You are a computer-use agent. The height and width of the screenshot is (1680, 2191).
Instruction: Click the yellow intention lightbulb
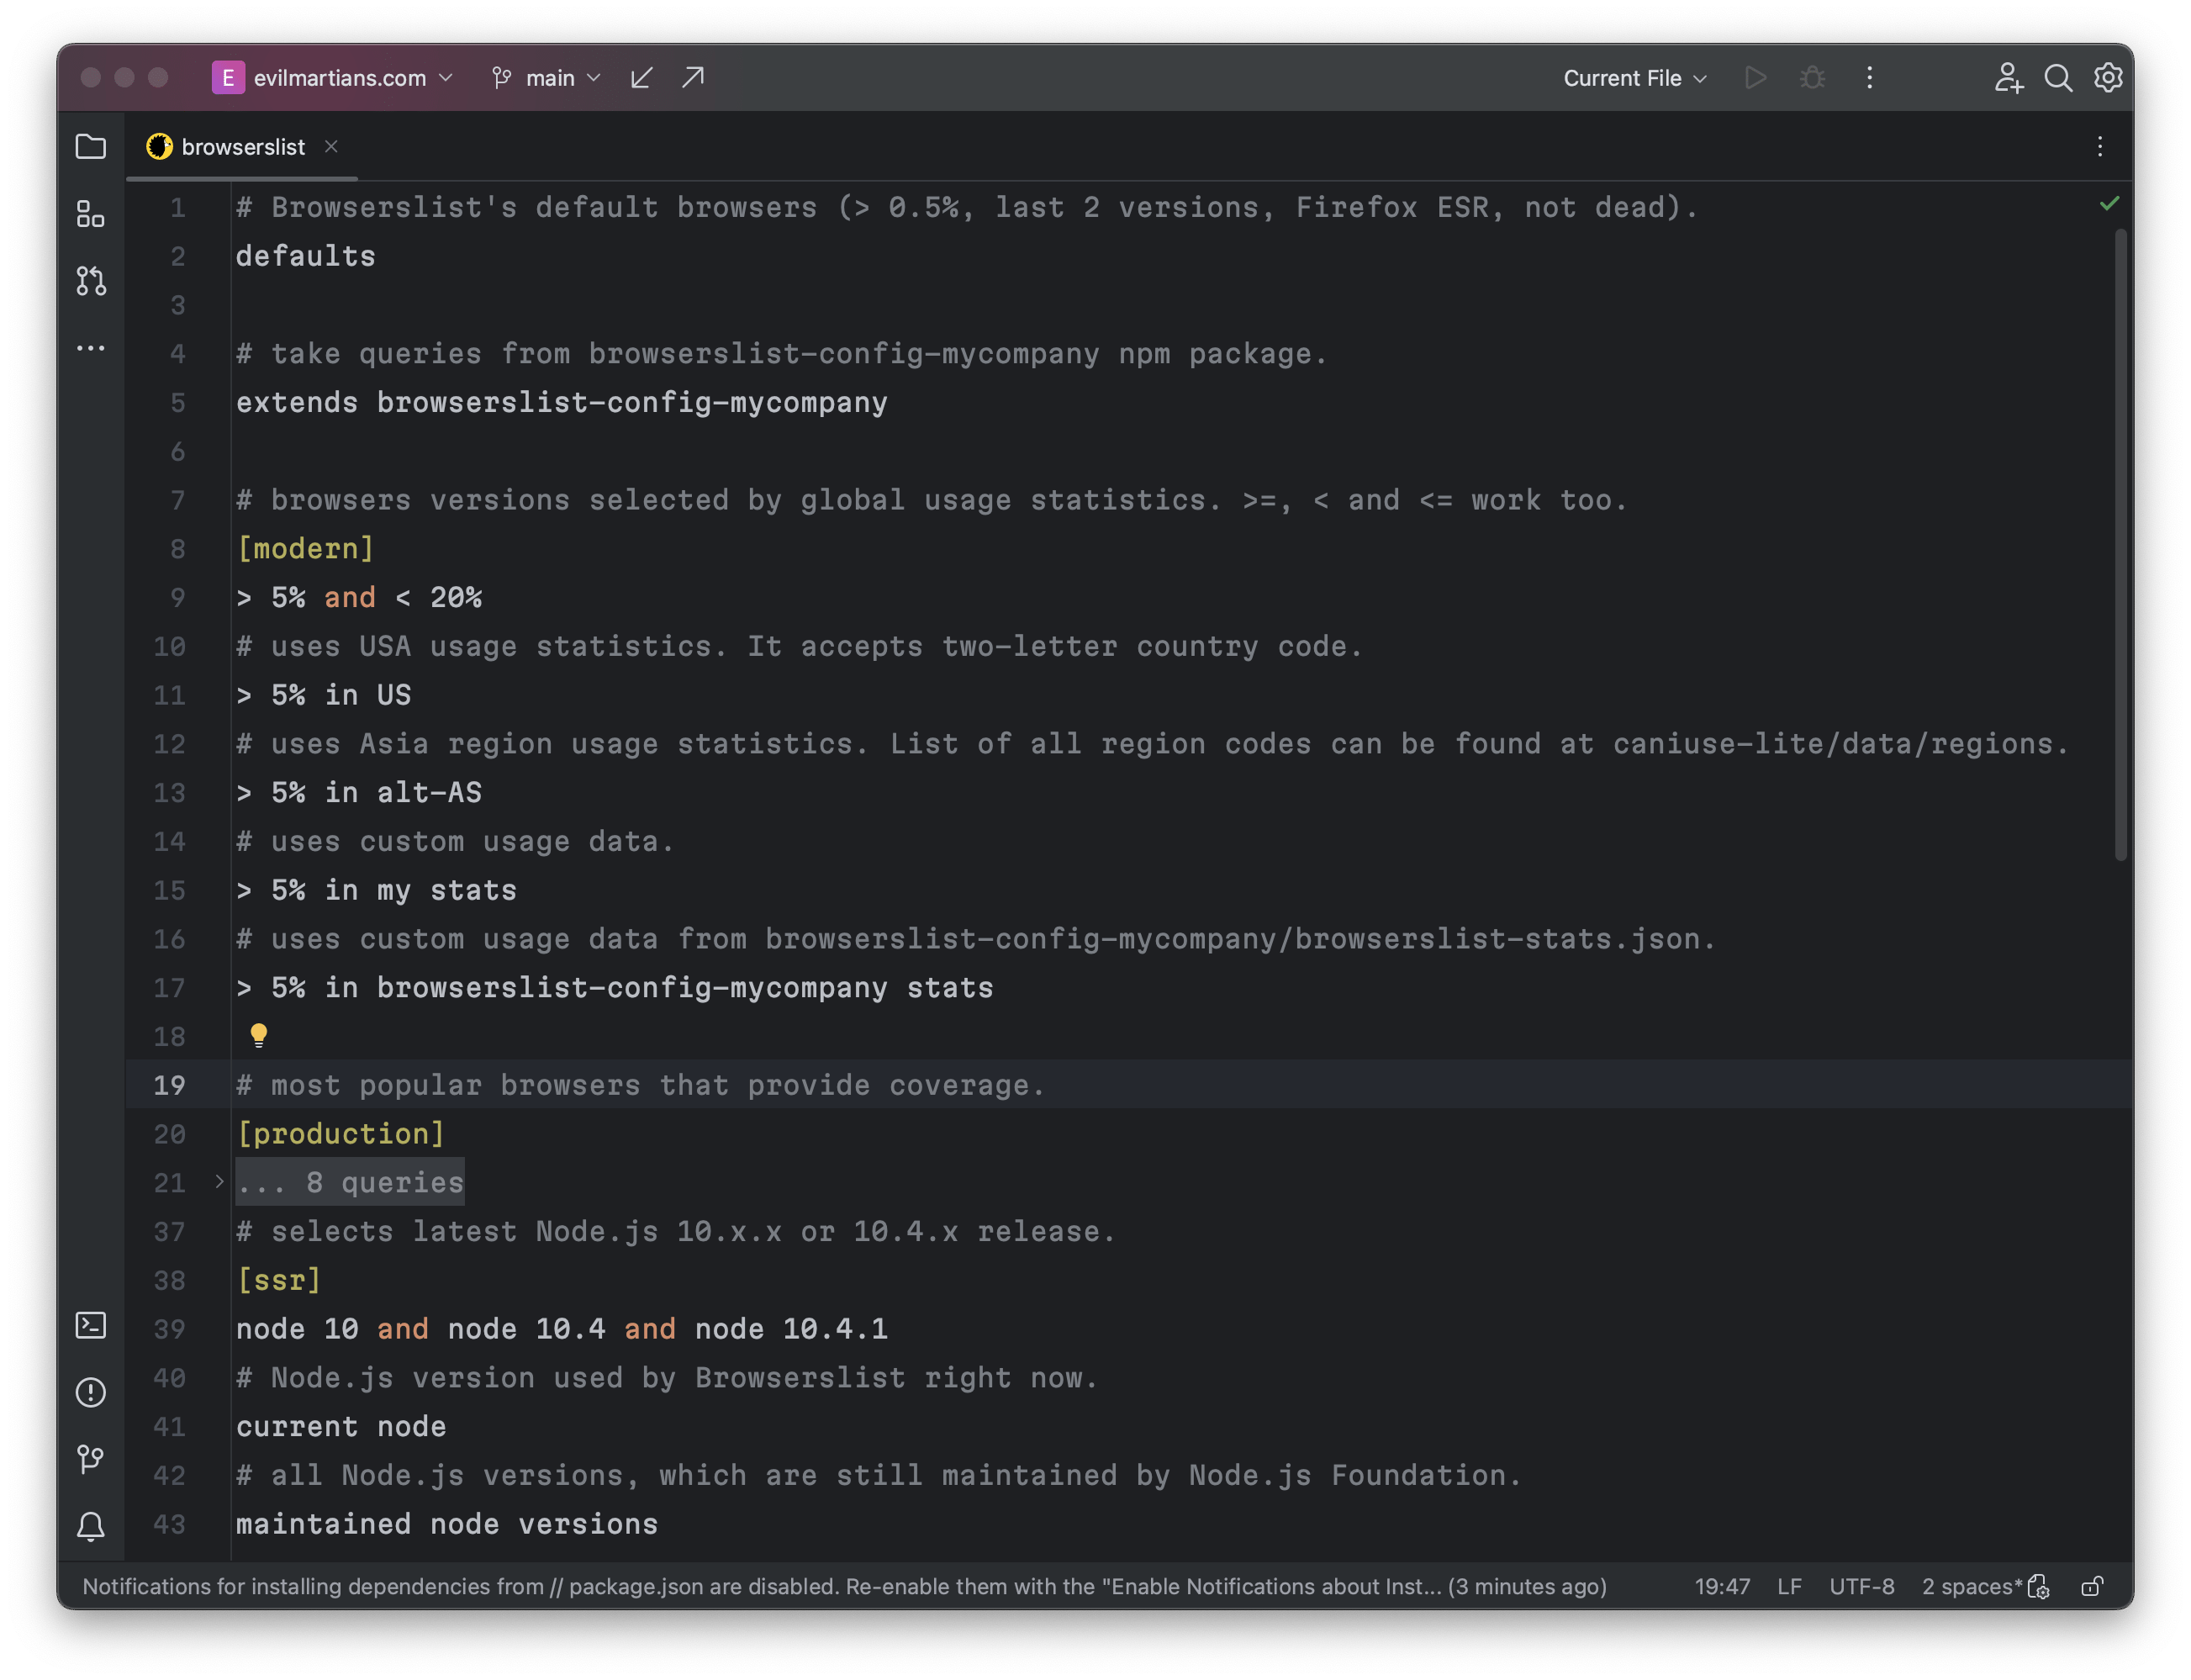[258, 1035]
